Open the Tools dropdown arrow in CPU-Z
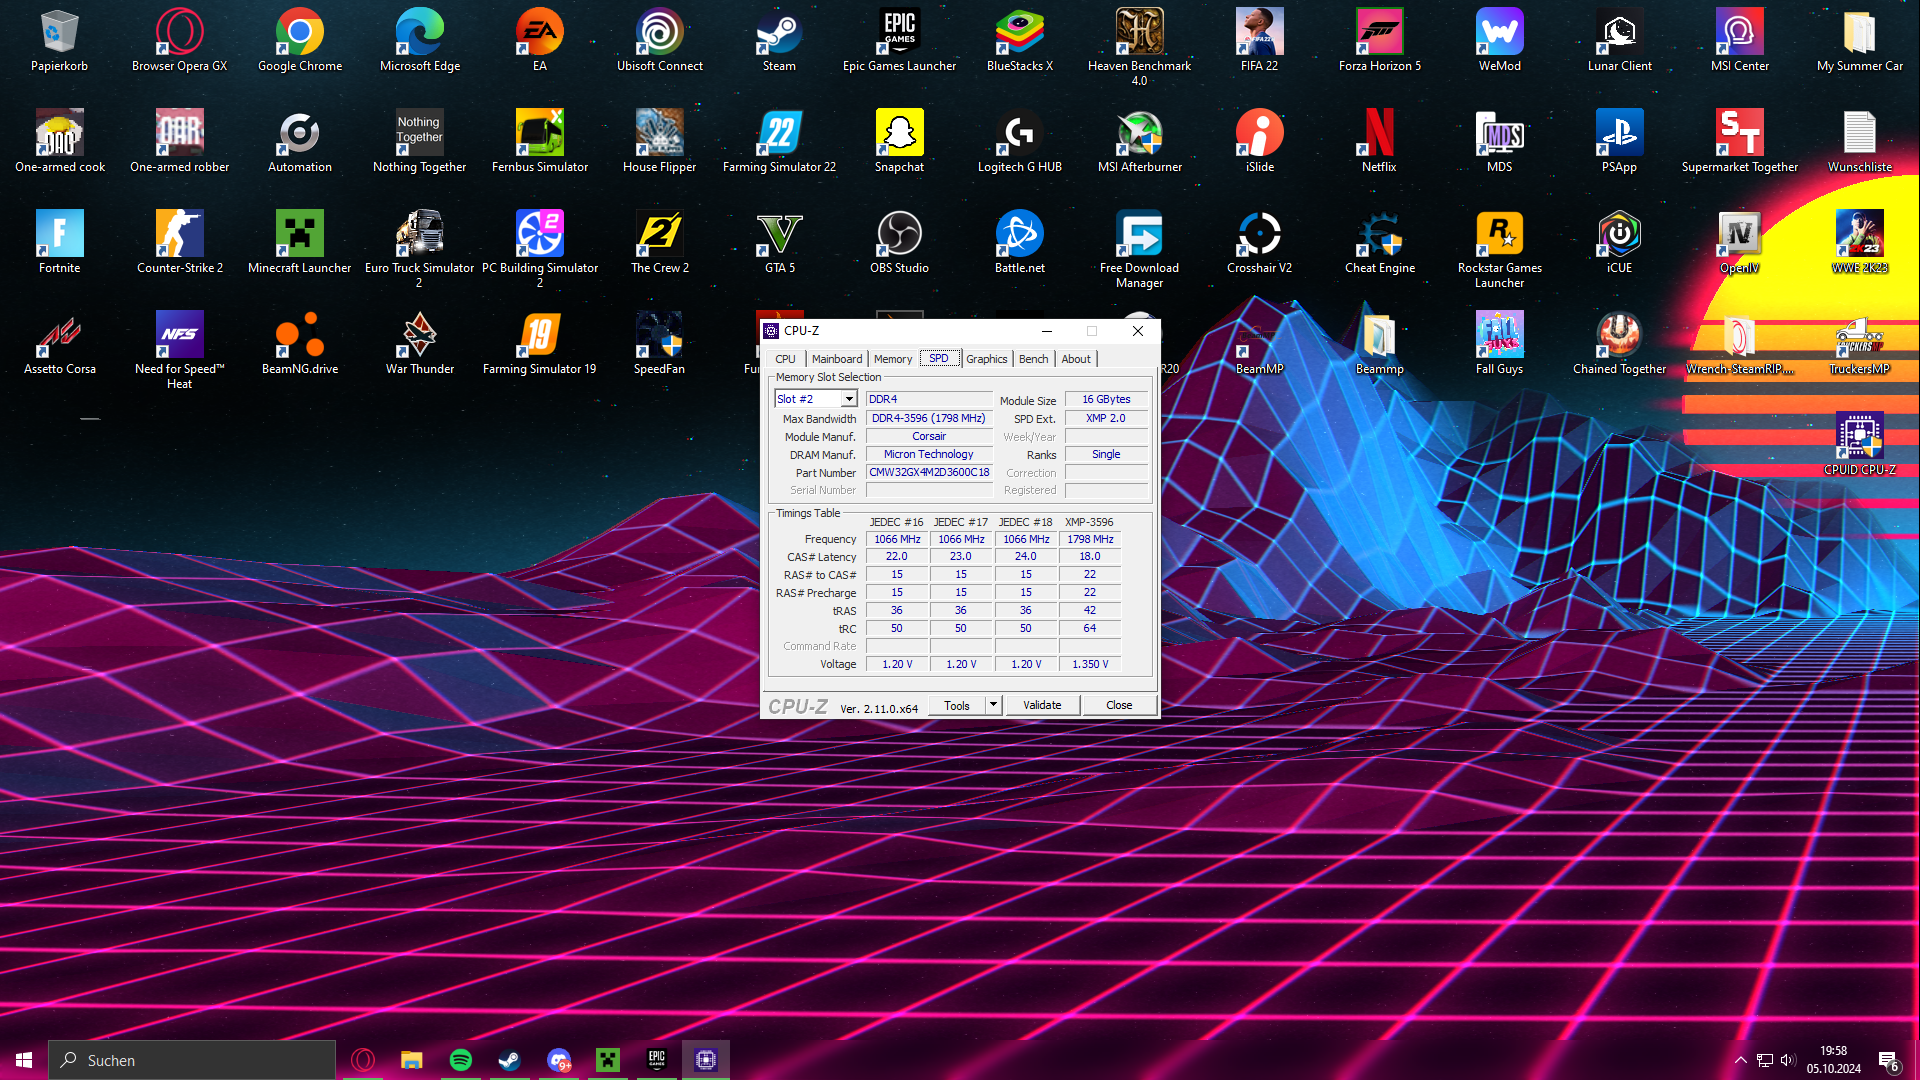This screenshot has height=1080, width=1920. point(993,705)
